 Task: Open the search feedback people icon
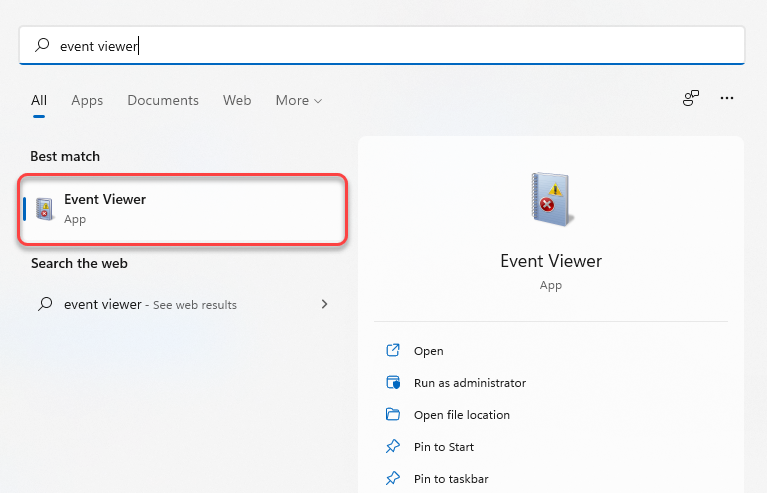click(691, 98)
